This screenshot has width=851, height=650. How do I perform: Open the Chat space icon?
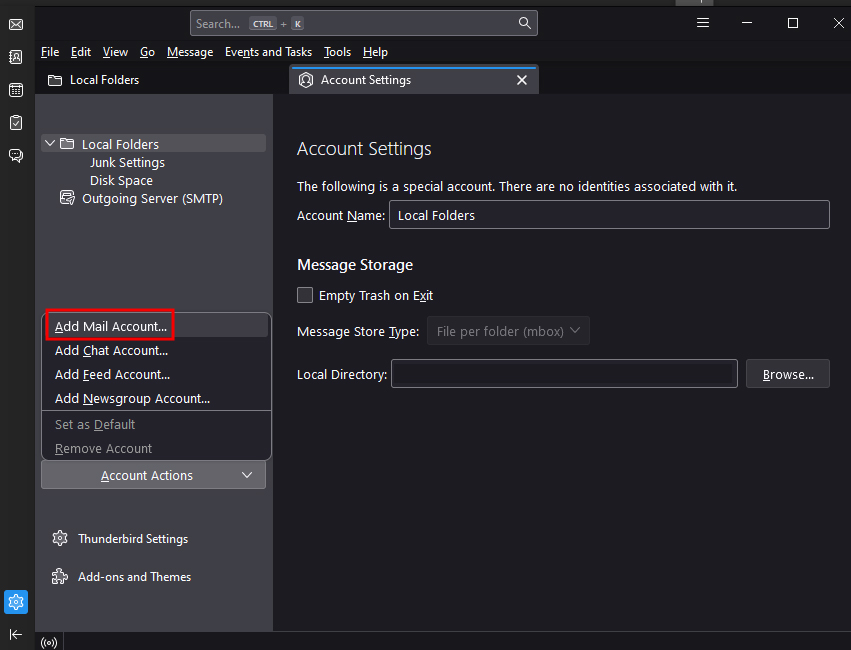tap(16, 155)
